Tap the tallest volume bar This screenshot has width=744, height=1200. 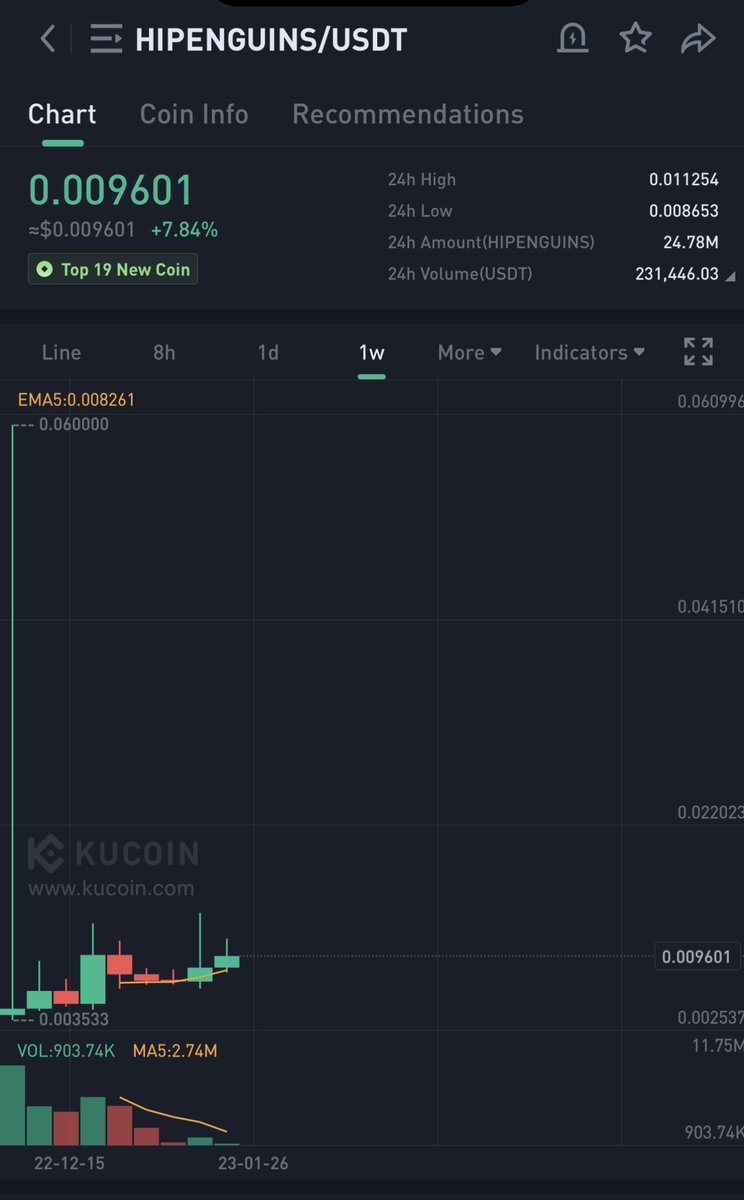pos(12,1105)
